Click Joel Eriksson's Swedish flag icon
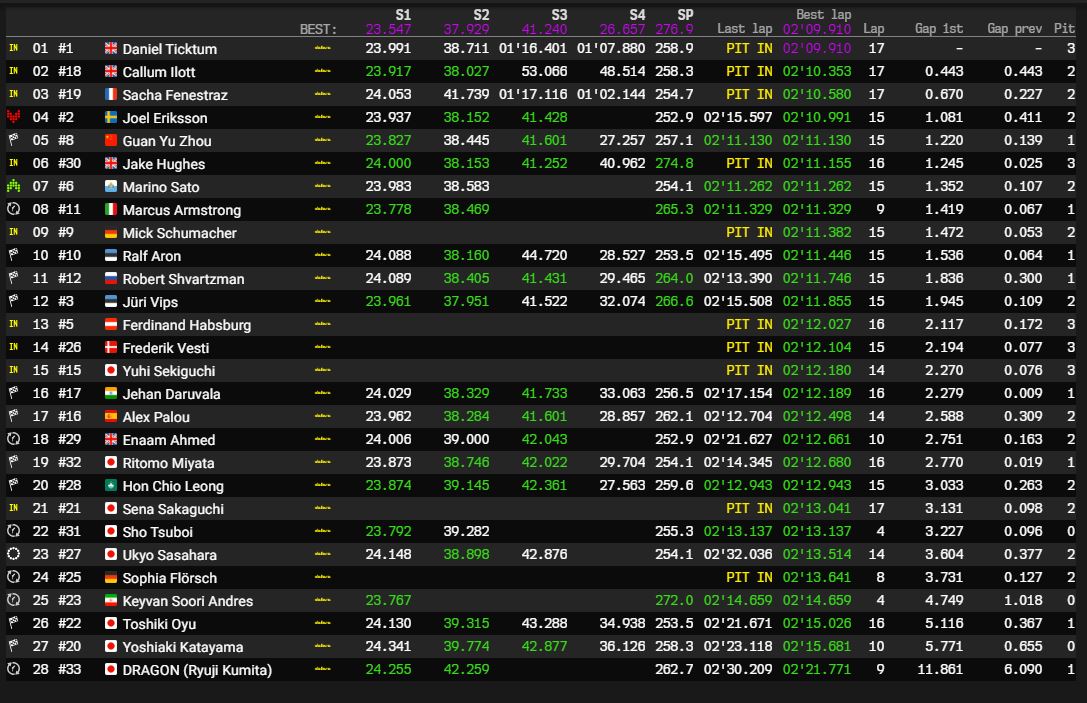 pos(111,117)
